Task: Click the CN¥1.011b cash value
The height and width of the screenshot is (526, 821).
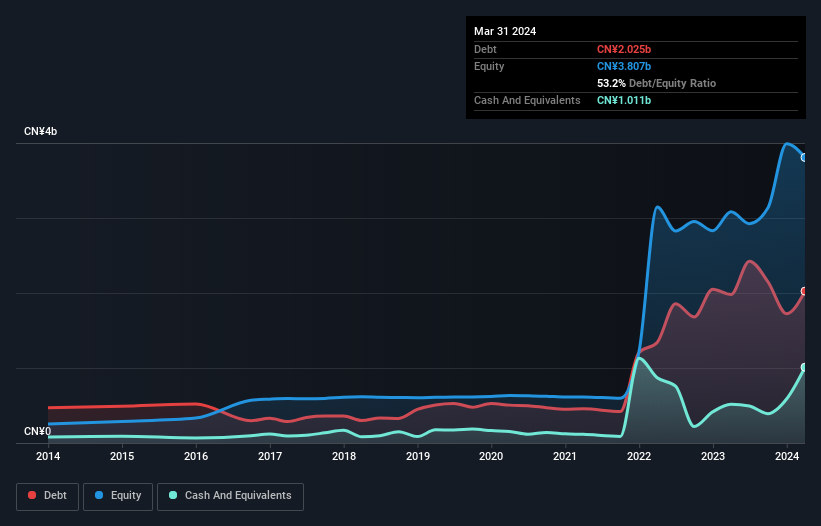Action: 624,100
